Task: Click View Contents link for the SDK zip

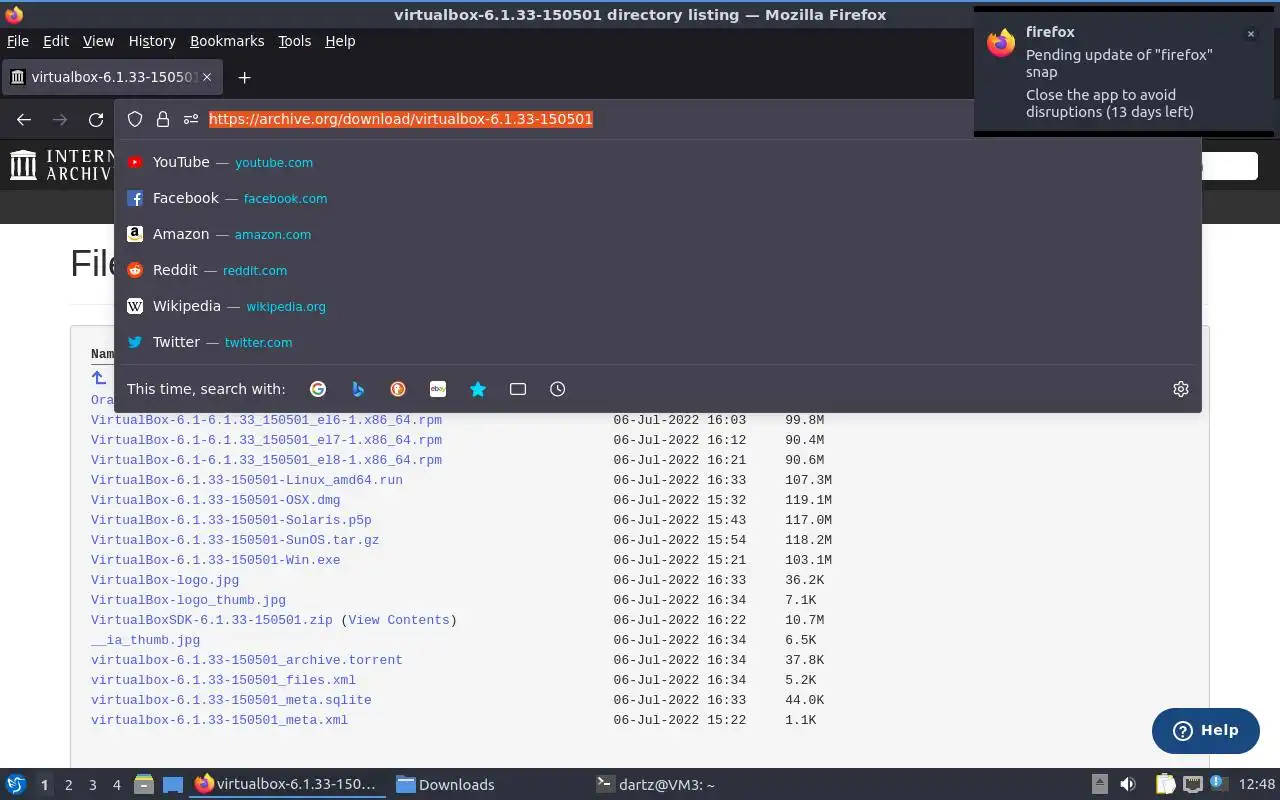Action: 399,620
